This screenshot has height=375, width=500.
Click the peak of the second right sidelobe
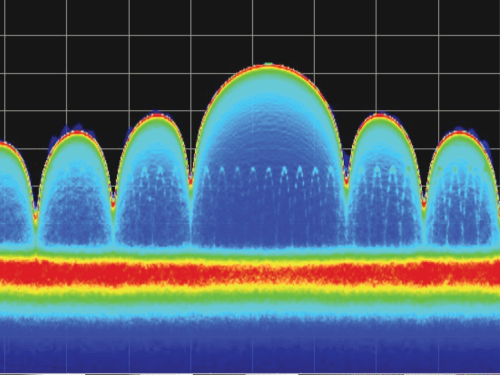(460, 132)
